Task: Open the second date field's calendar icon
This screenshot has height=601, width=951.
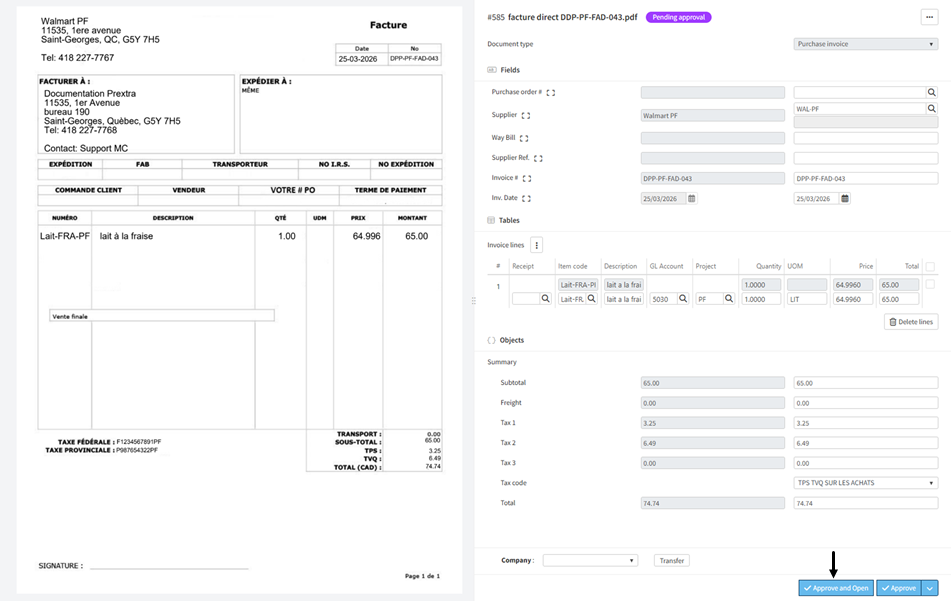Action: [846, 198]
